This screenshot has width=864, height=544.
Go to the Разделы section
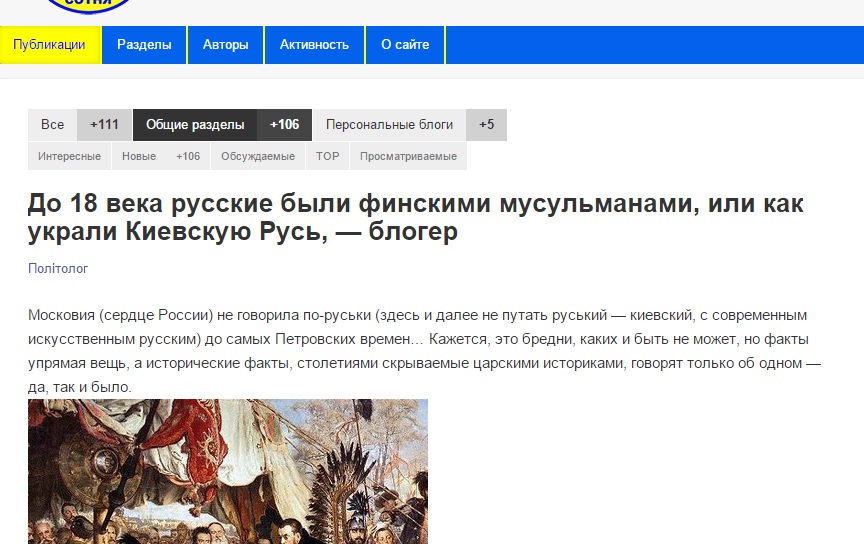pos(144,45)
